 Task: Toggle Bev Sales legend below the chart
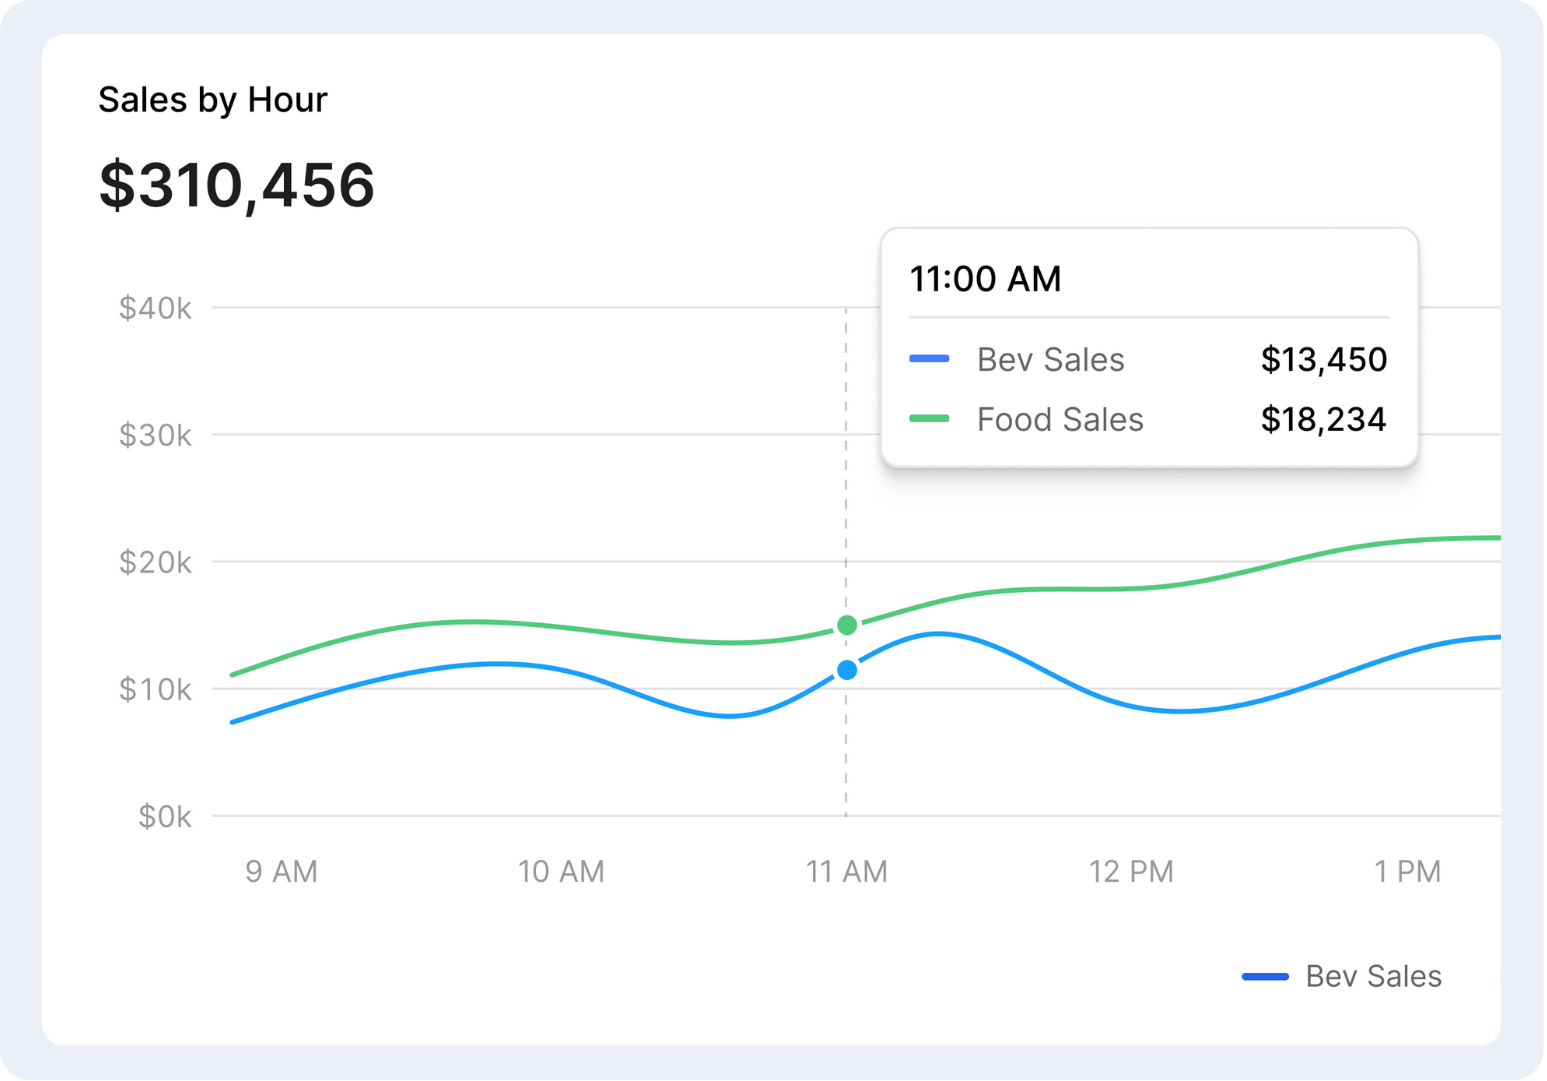pos(1372,976)
